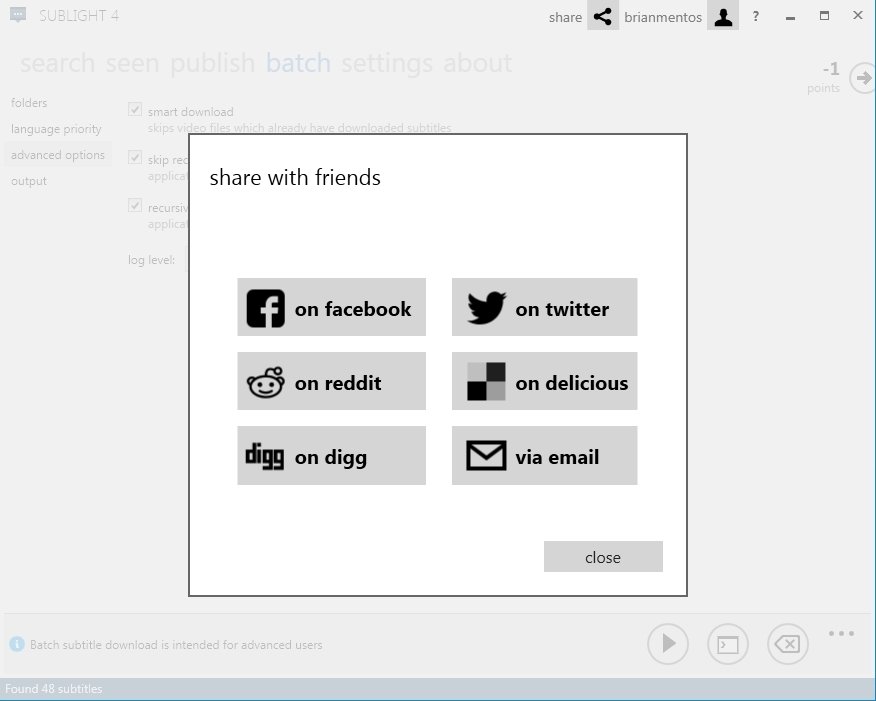Image resolution: width=876 pixels, height=701 pixels.
Task: Go to the publish tab
Action: pyautogui.click(x=212, y=63)
